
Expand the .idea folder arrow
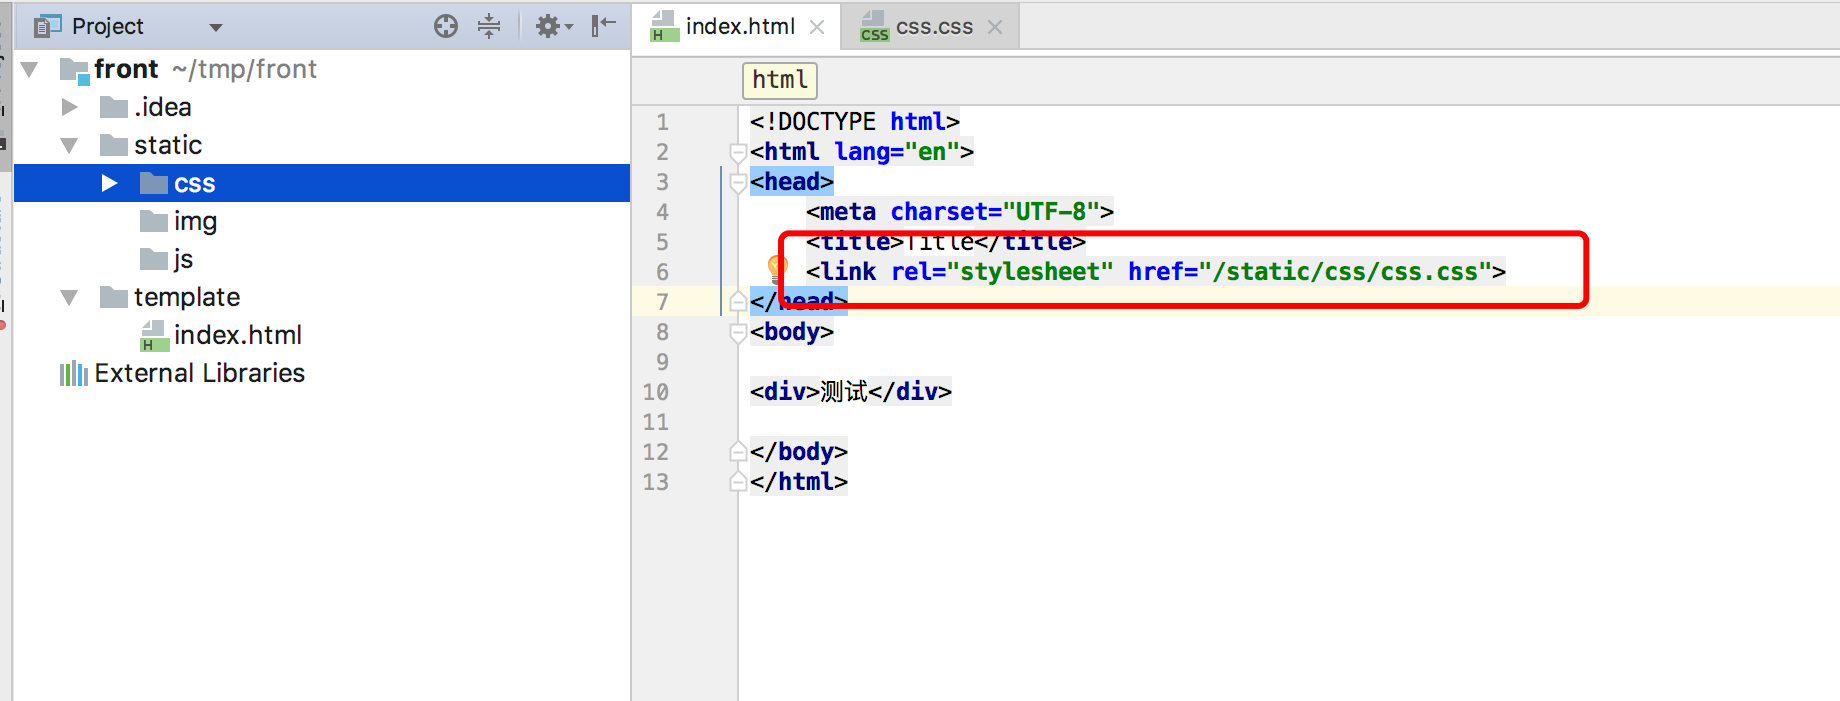coord(69,107)
